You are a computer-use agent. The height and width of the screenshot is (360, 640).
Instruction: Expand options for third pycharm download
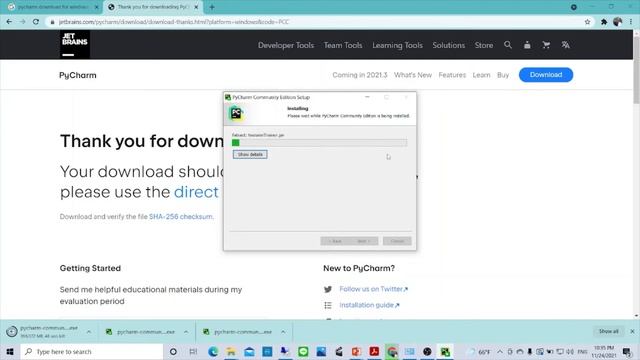click(283, 332)
